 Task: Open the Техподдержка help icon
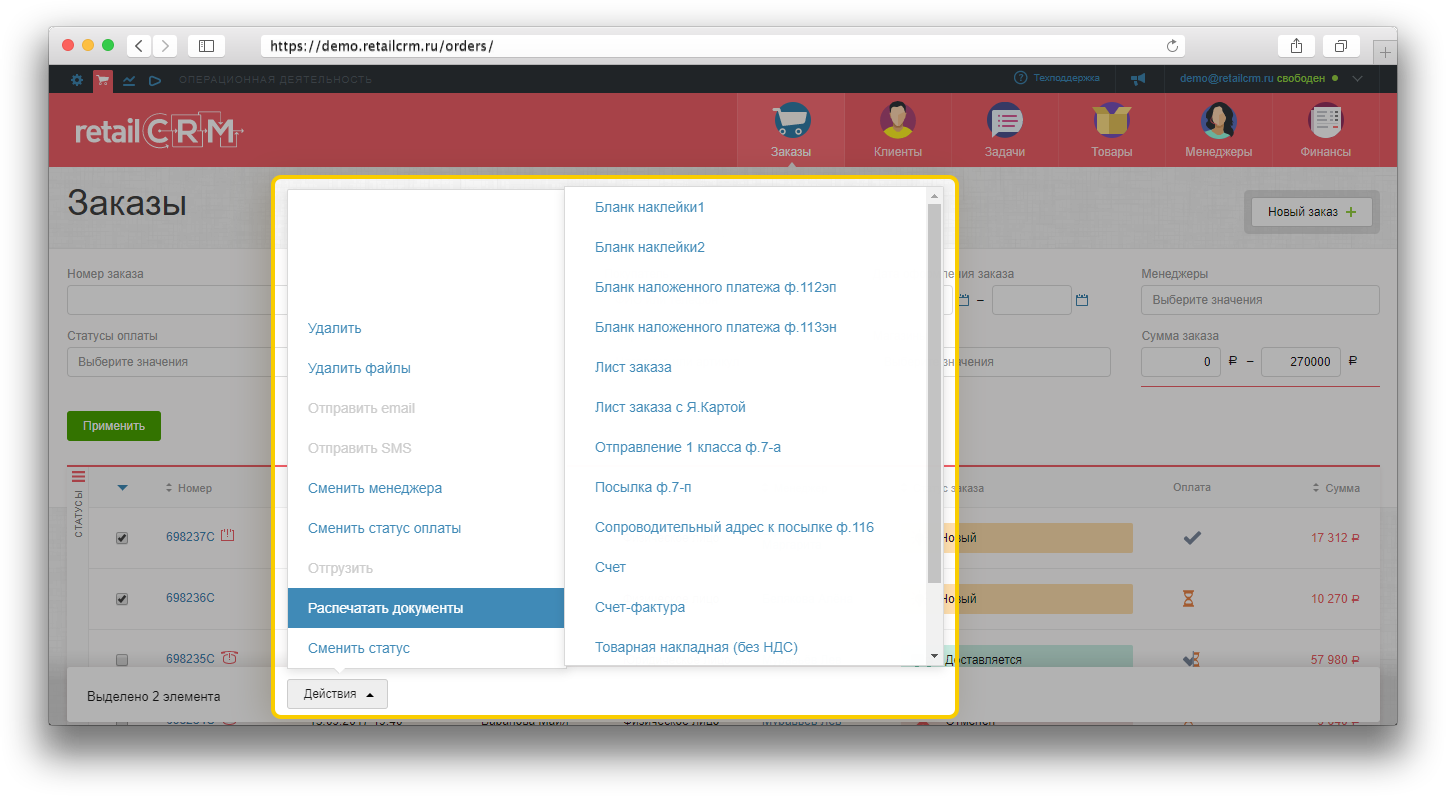click(x=1020, y=78)
